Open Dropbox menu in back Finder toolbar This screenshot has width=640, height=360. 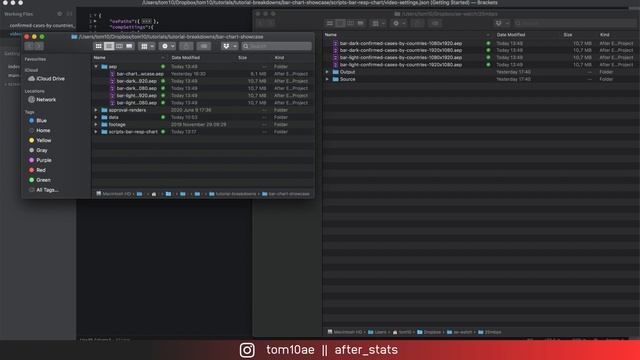(502, 23)
